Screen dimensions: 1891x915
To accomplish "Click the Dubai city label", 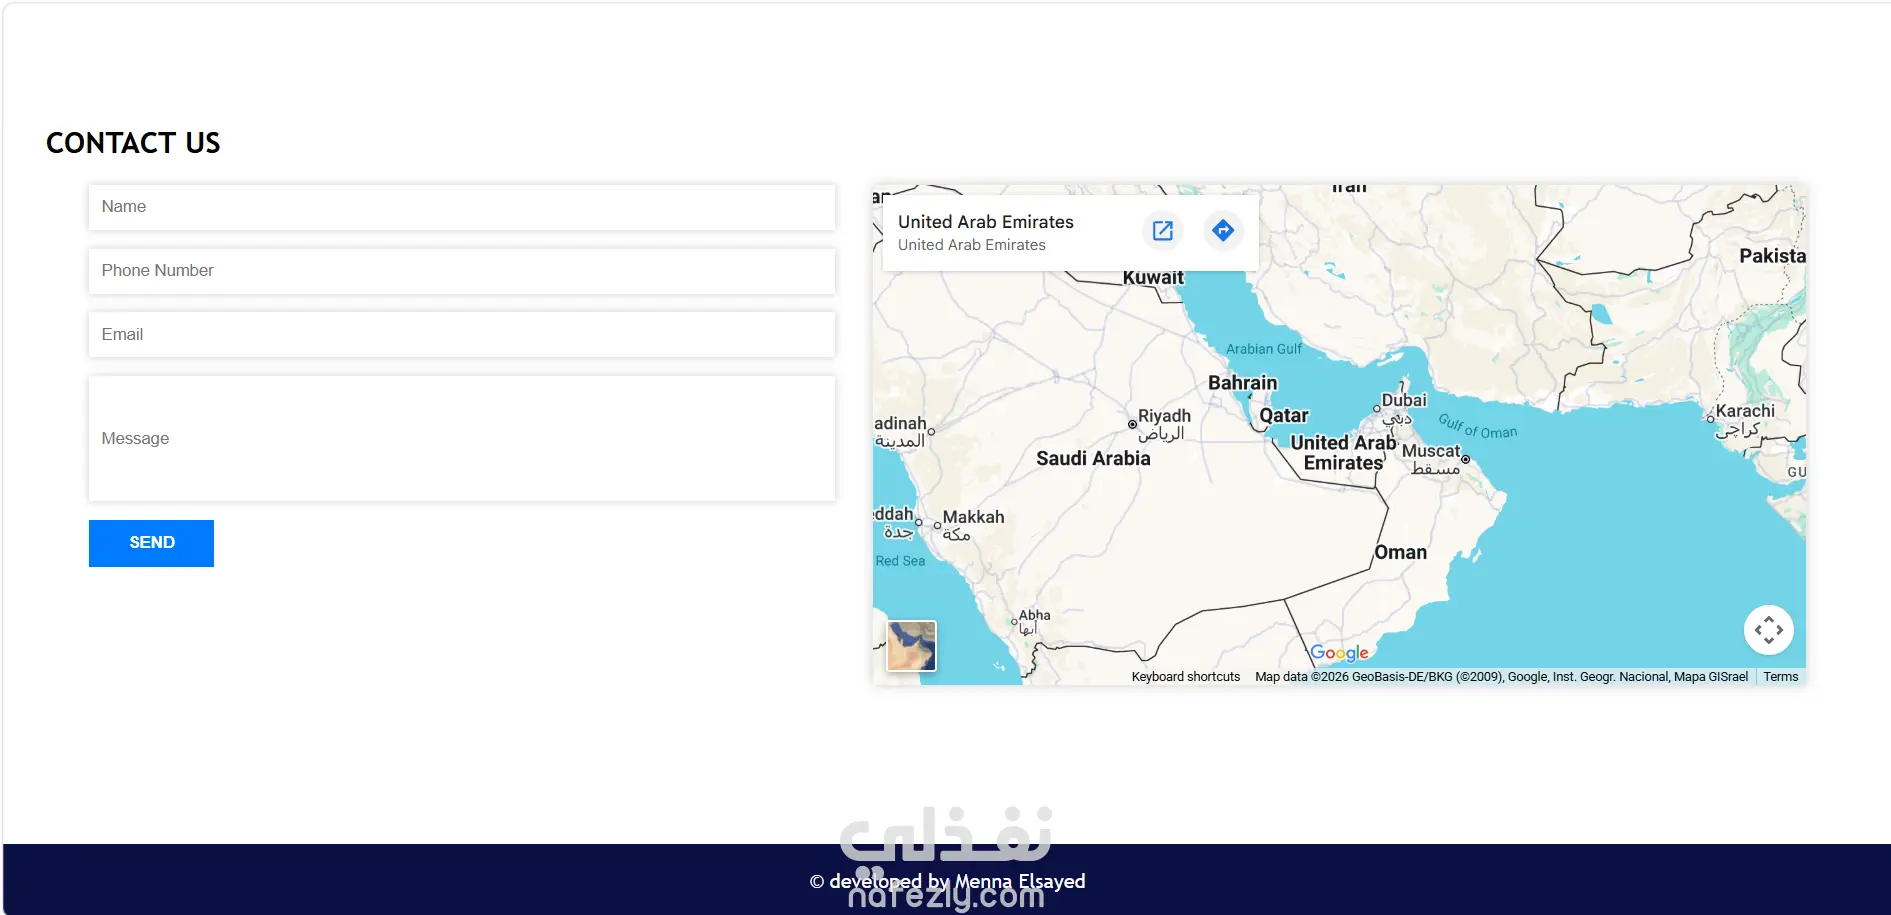I will coord(1403,401).
